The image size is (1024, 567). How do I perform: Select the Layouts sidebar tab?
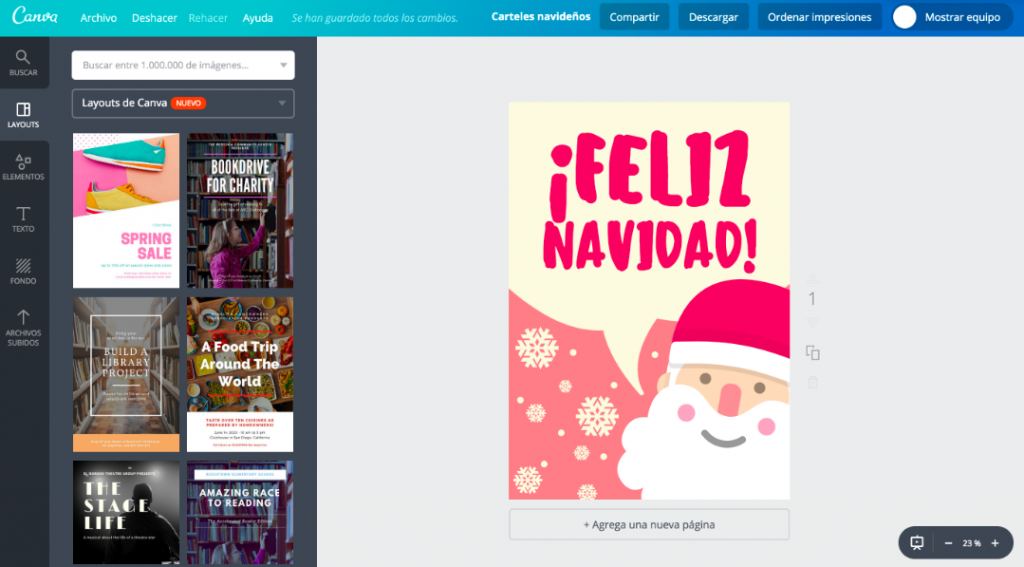pos(23,115)
